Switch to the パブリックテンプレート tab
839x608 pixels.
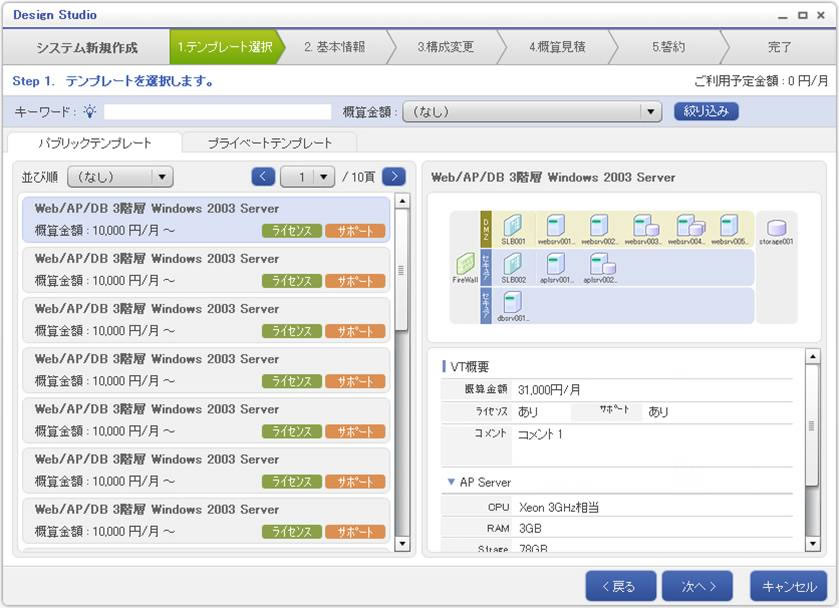(x=94, y=143)
